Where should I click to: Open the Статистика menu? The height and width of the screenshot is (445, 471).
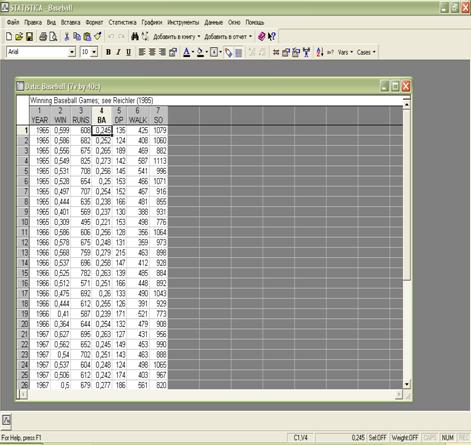(x=122, y=22)
